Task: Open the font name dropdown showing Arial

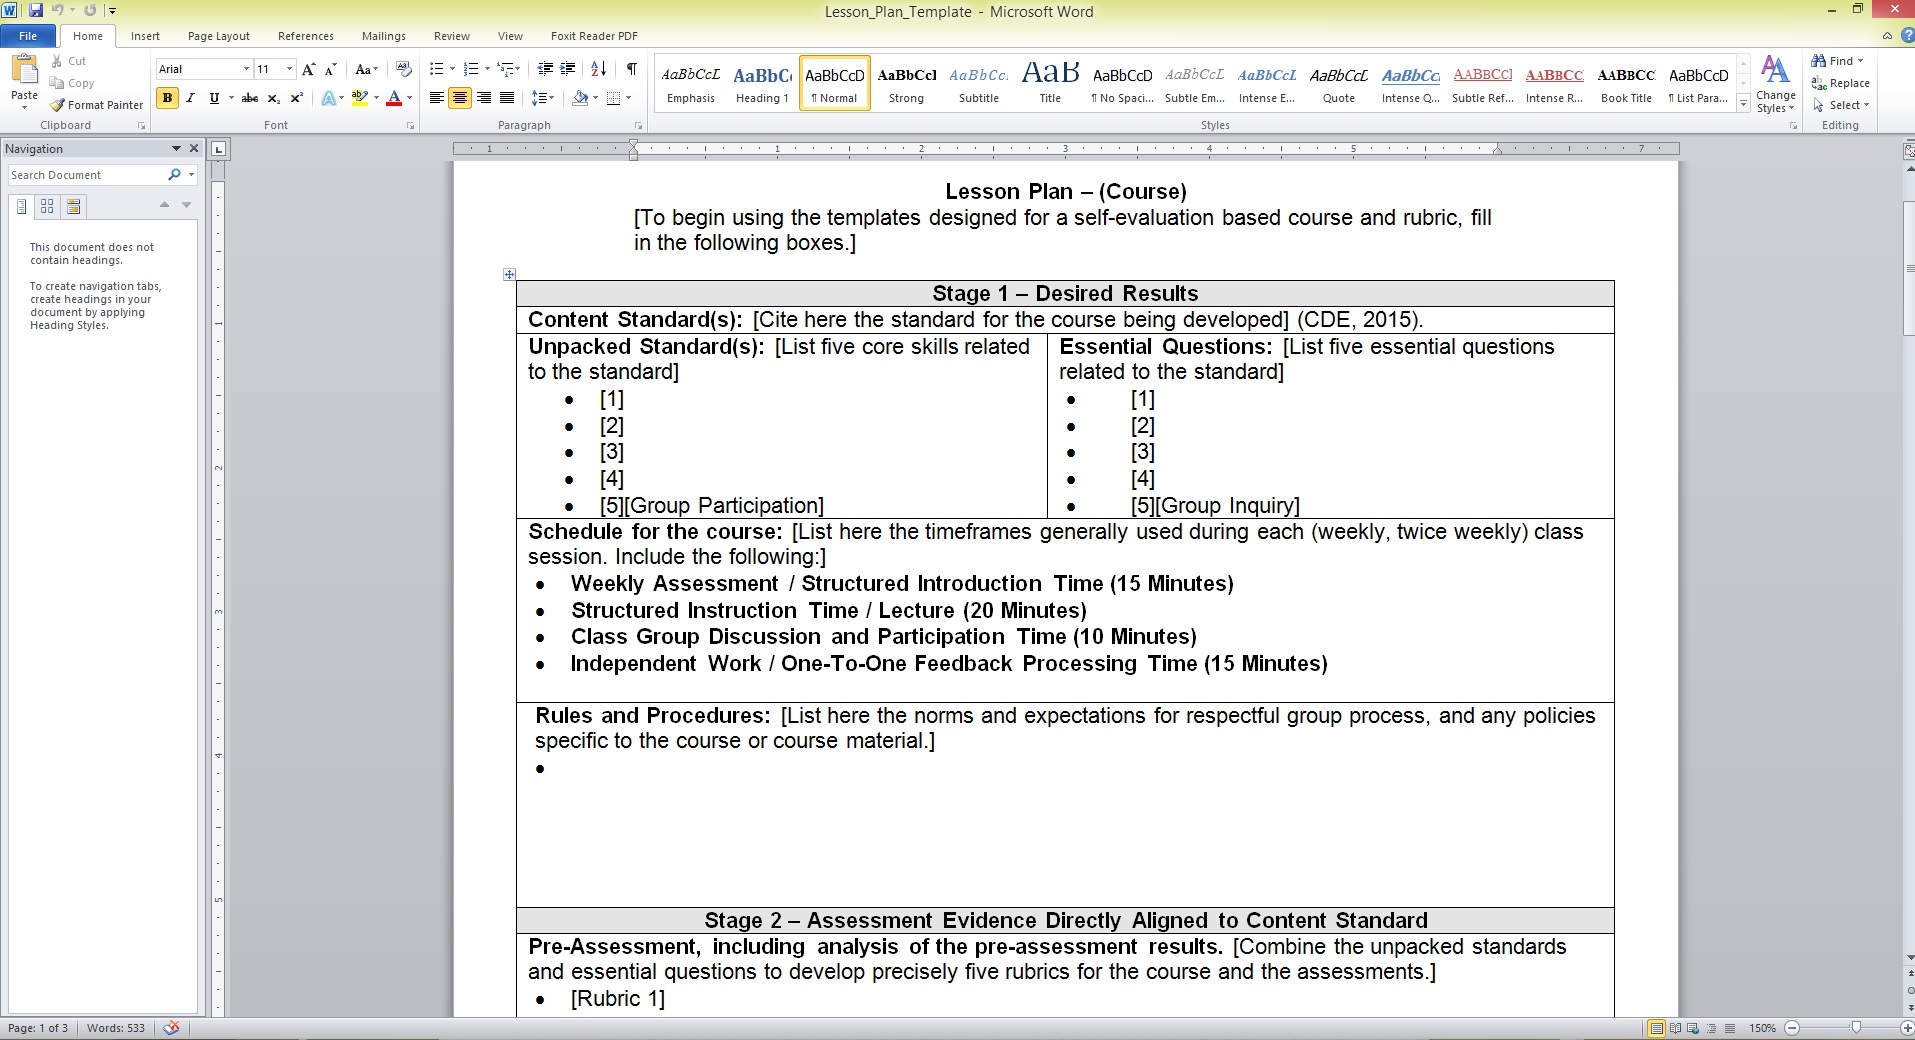Action: click(x=246, y=69)
